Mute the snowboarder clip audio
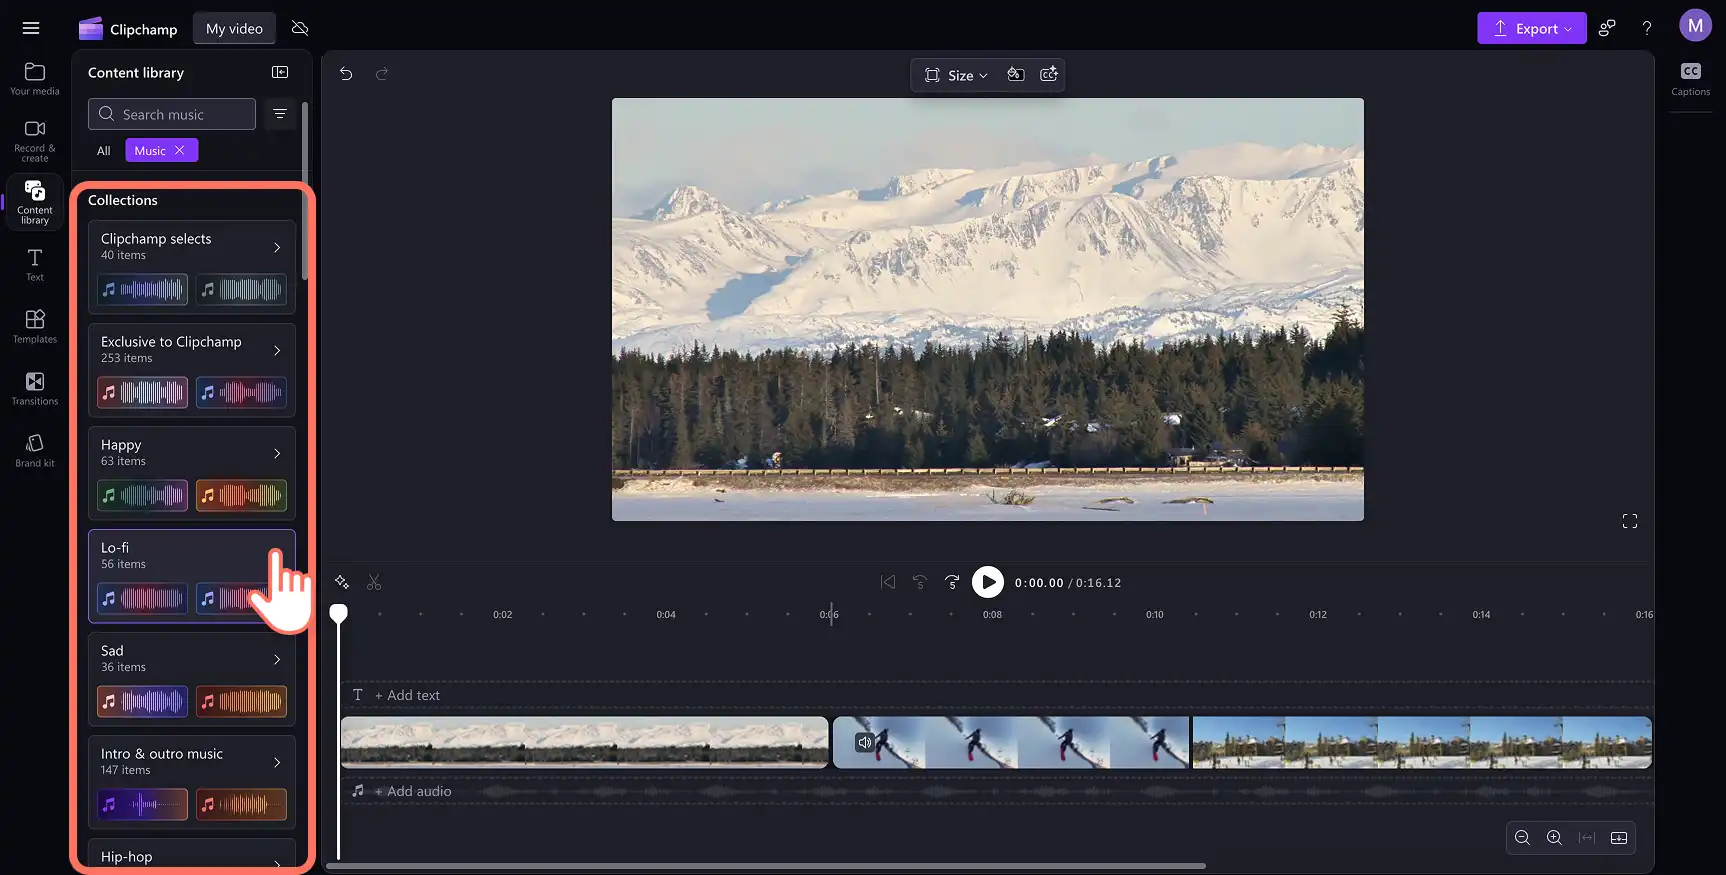Screen dimensions: 1726x875 (865, 742)
